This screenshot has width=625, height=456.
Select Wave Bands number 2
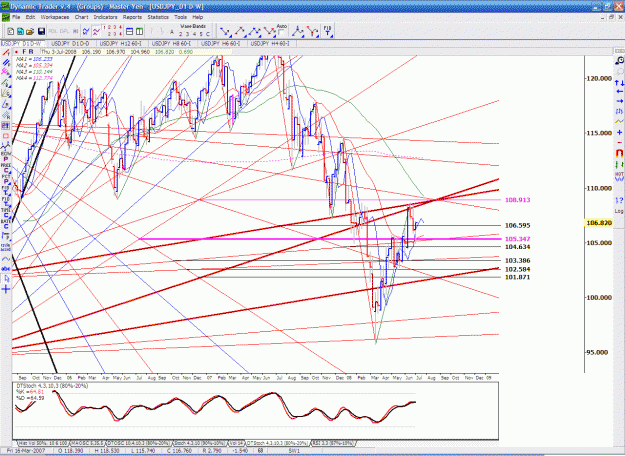181,34
